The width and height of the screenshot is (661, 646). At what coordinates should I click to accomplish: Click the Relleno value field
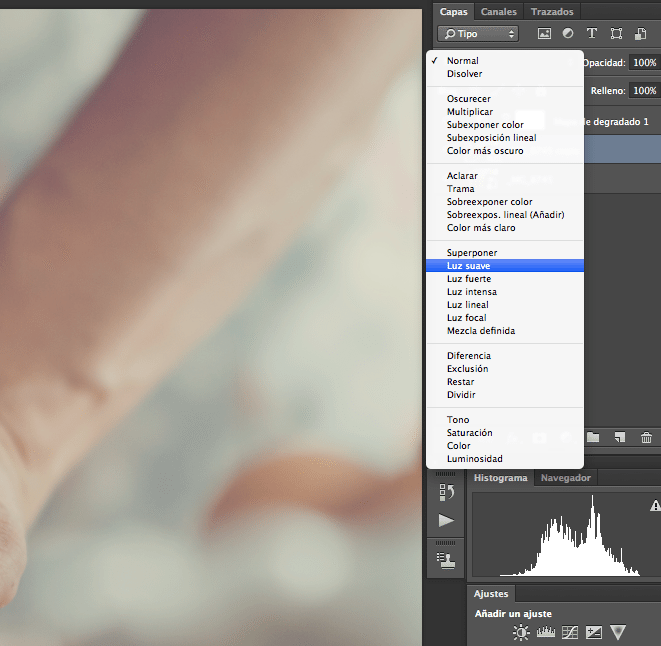pos(645,91)
